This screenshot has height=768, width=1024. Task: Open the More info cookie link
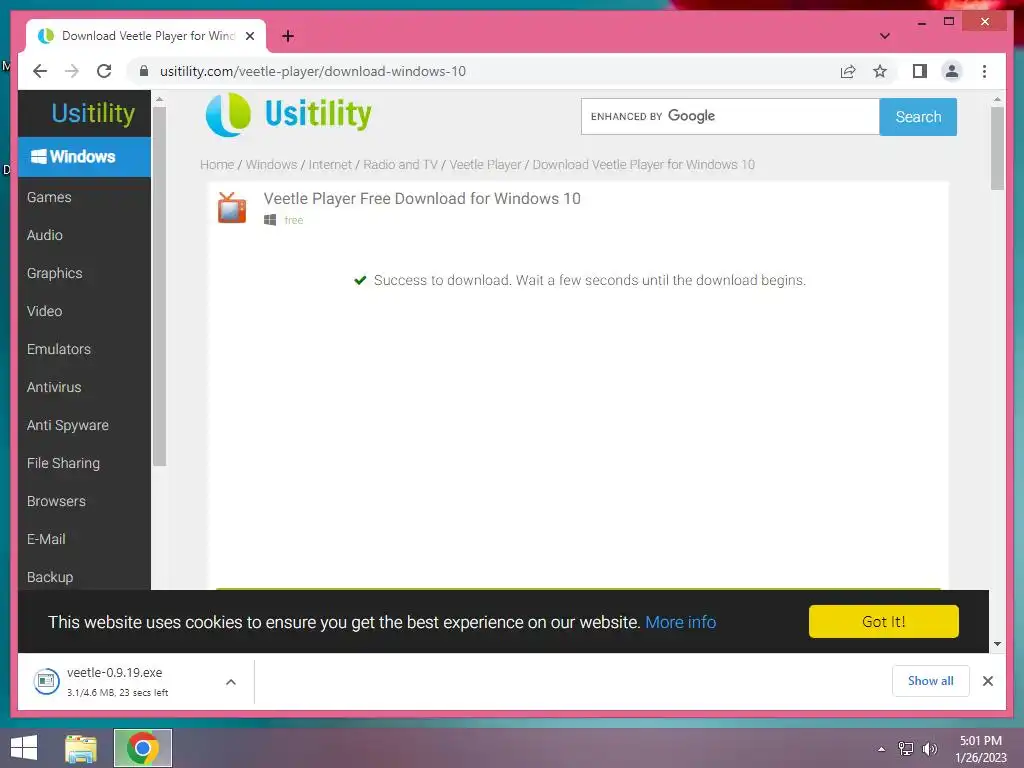[x=680, y=622]
